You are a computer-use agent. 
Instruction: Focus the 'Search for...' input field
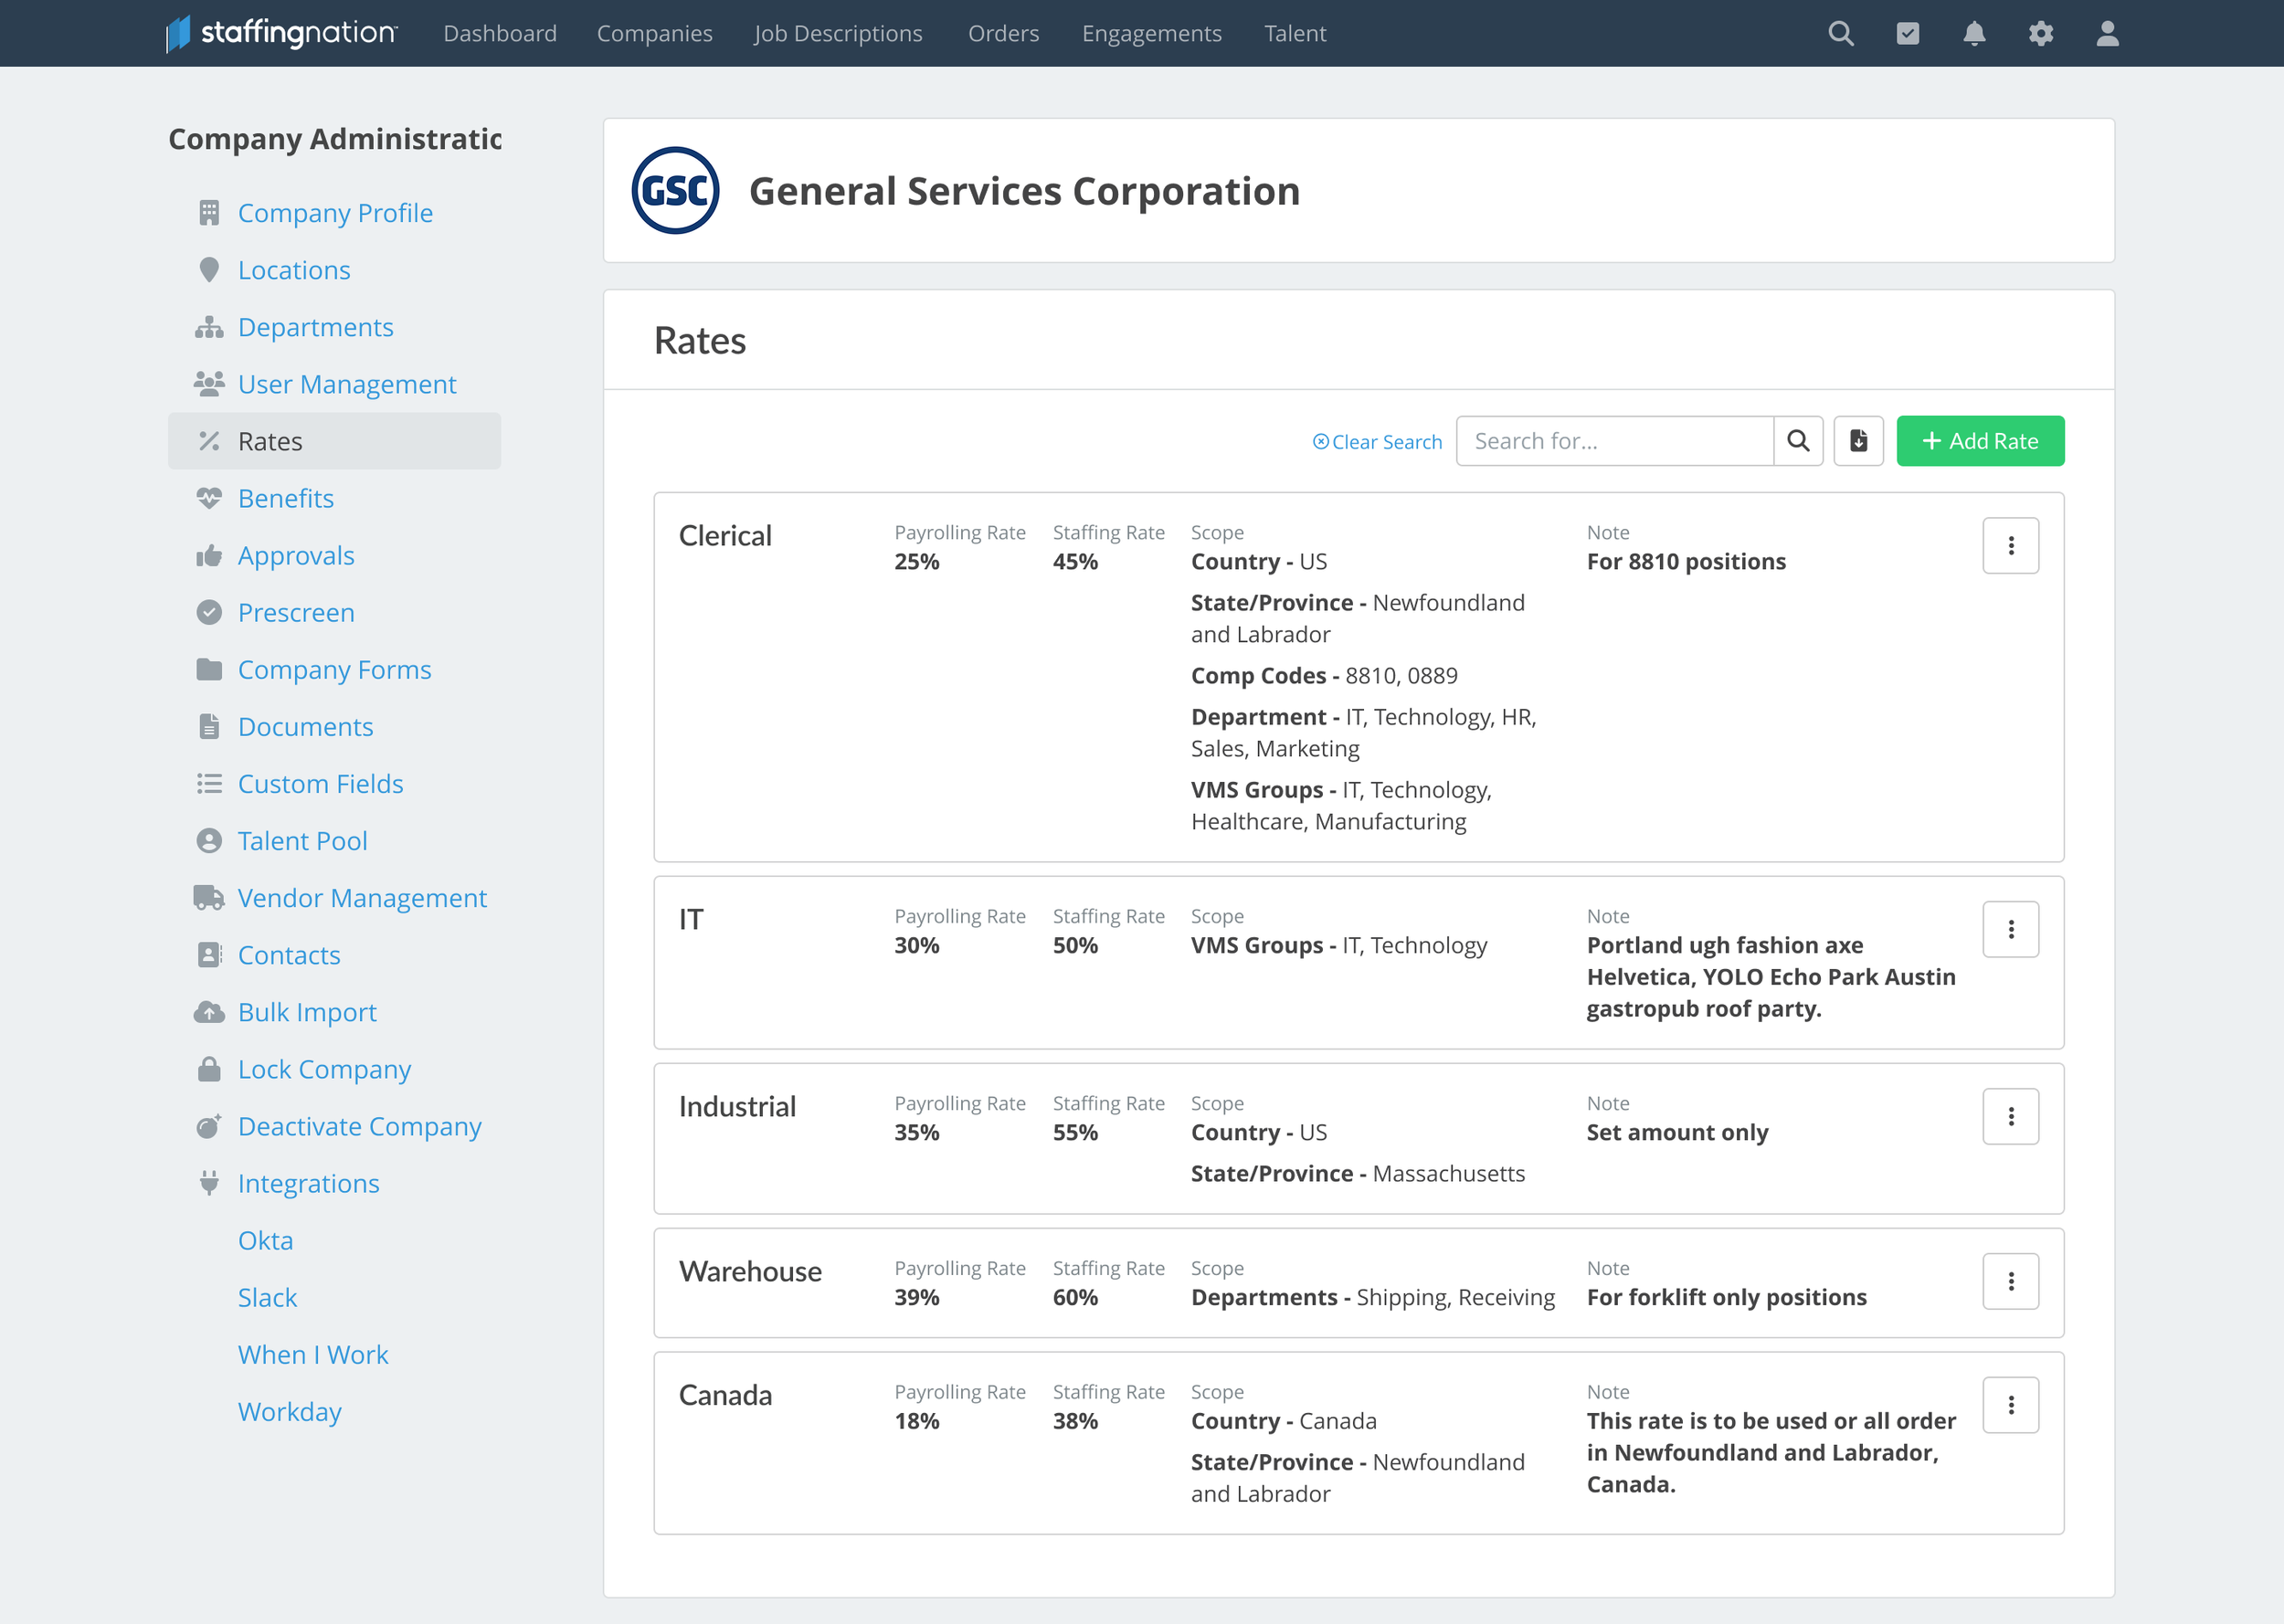(1615, 441)
